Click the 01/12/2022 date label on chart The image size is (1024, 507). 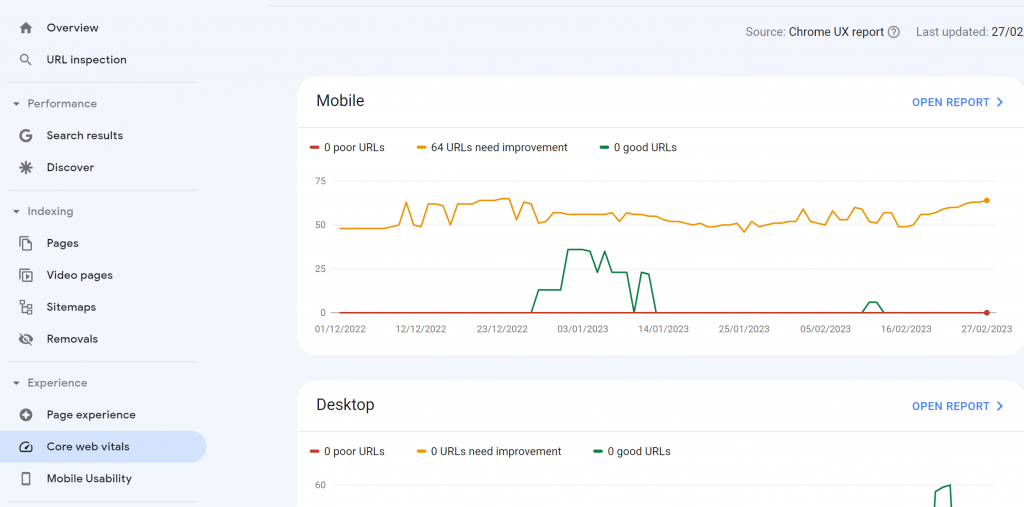340,329
